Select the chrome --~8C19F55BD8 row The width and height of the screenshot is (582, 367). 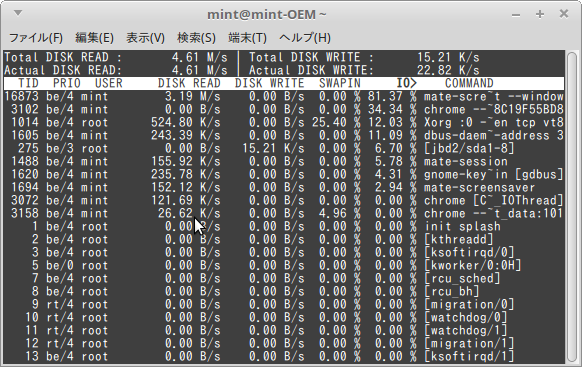(x=284, y=109)
